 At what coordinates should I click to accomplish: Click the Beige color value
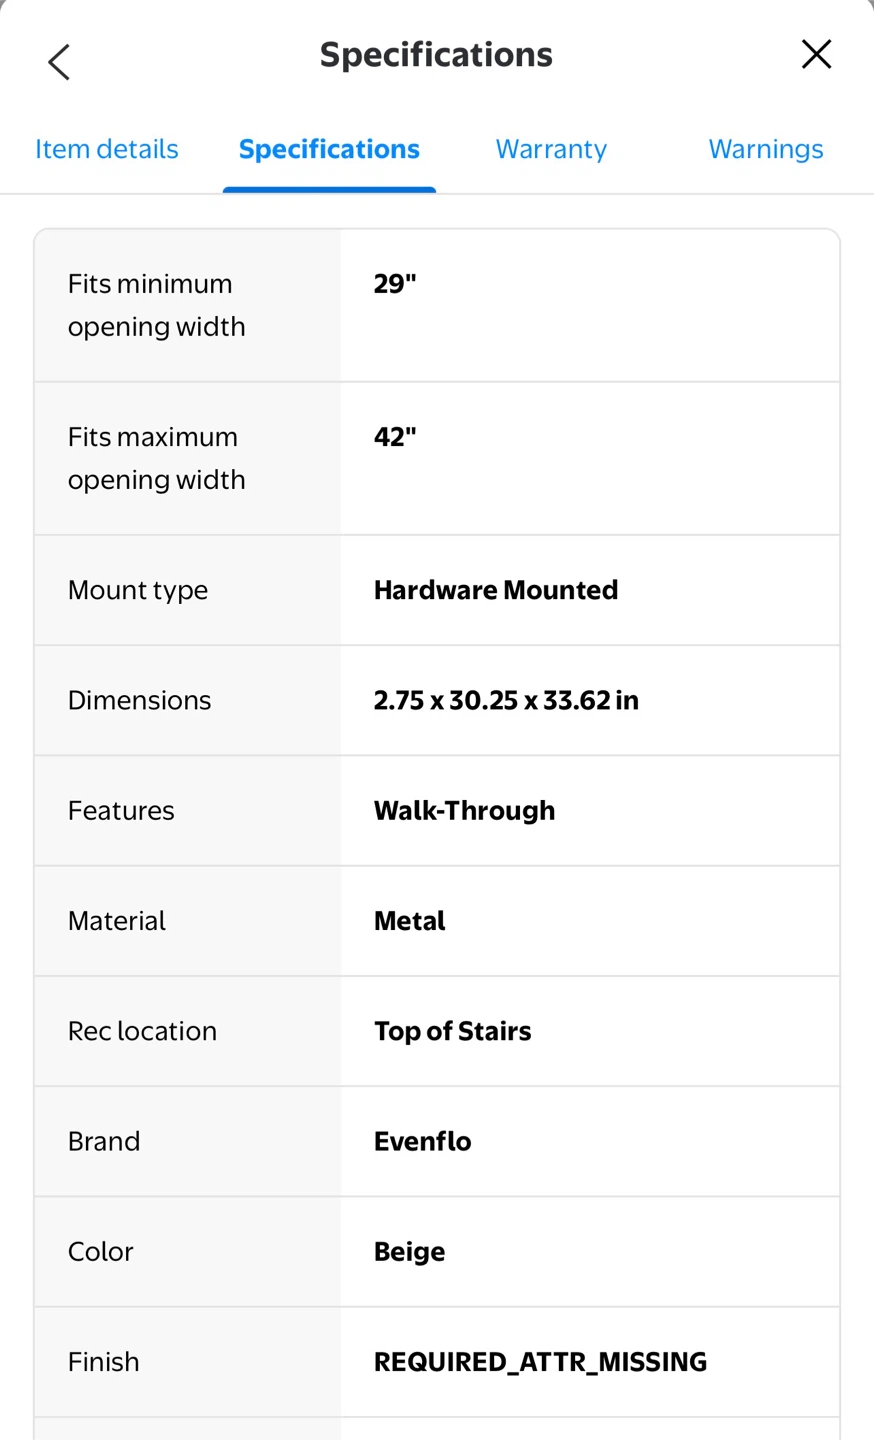point(409,1252)
